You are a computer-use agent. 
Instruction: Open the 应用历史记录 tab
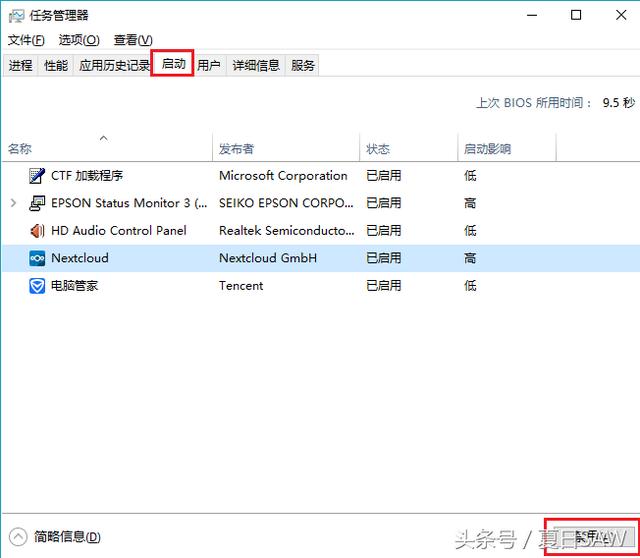(114, 66)
